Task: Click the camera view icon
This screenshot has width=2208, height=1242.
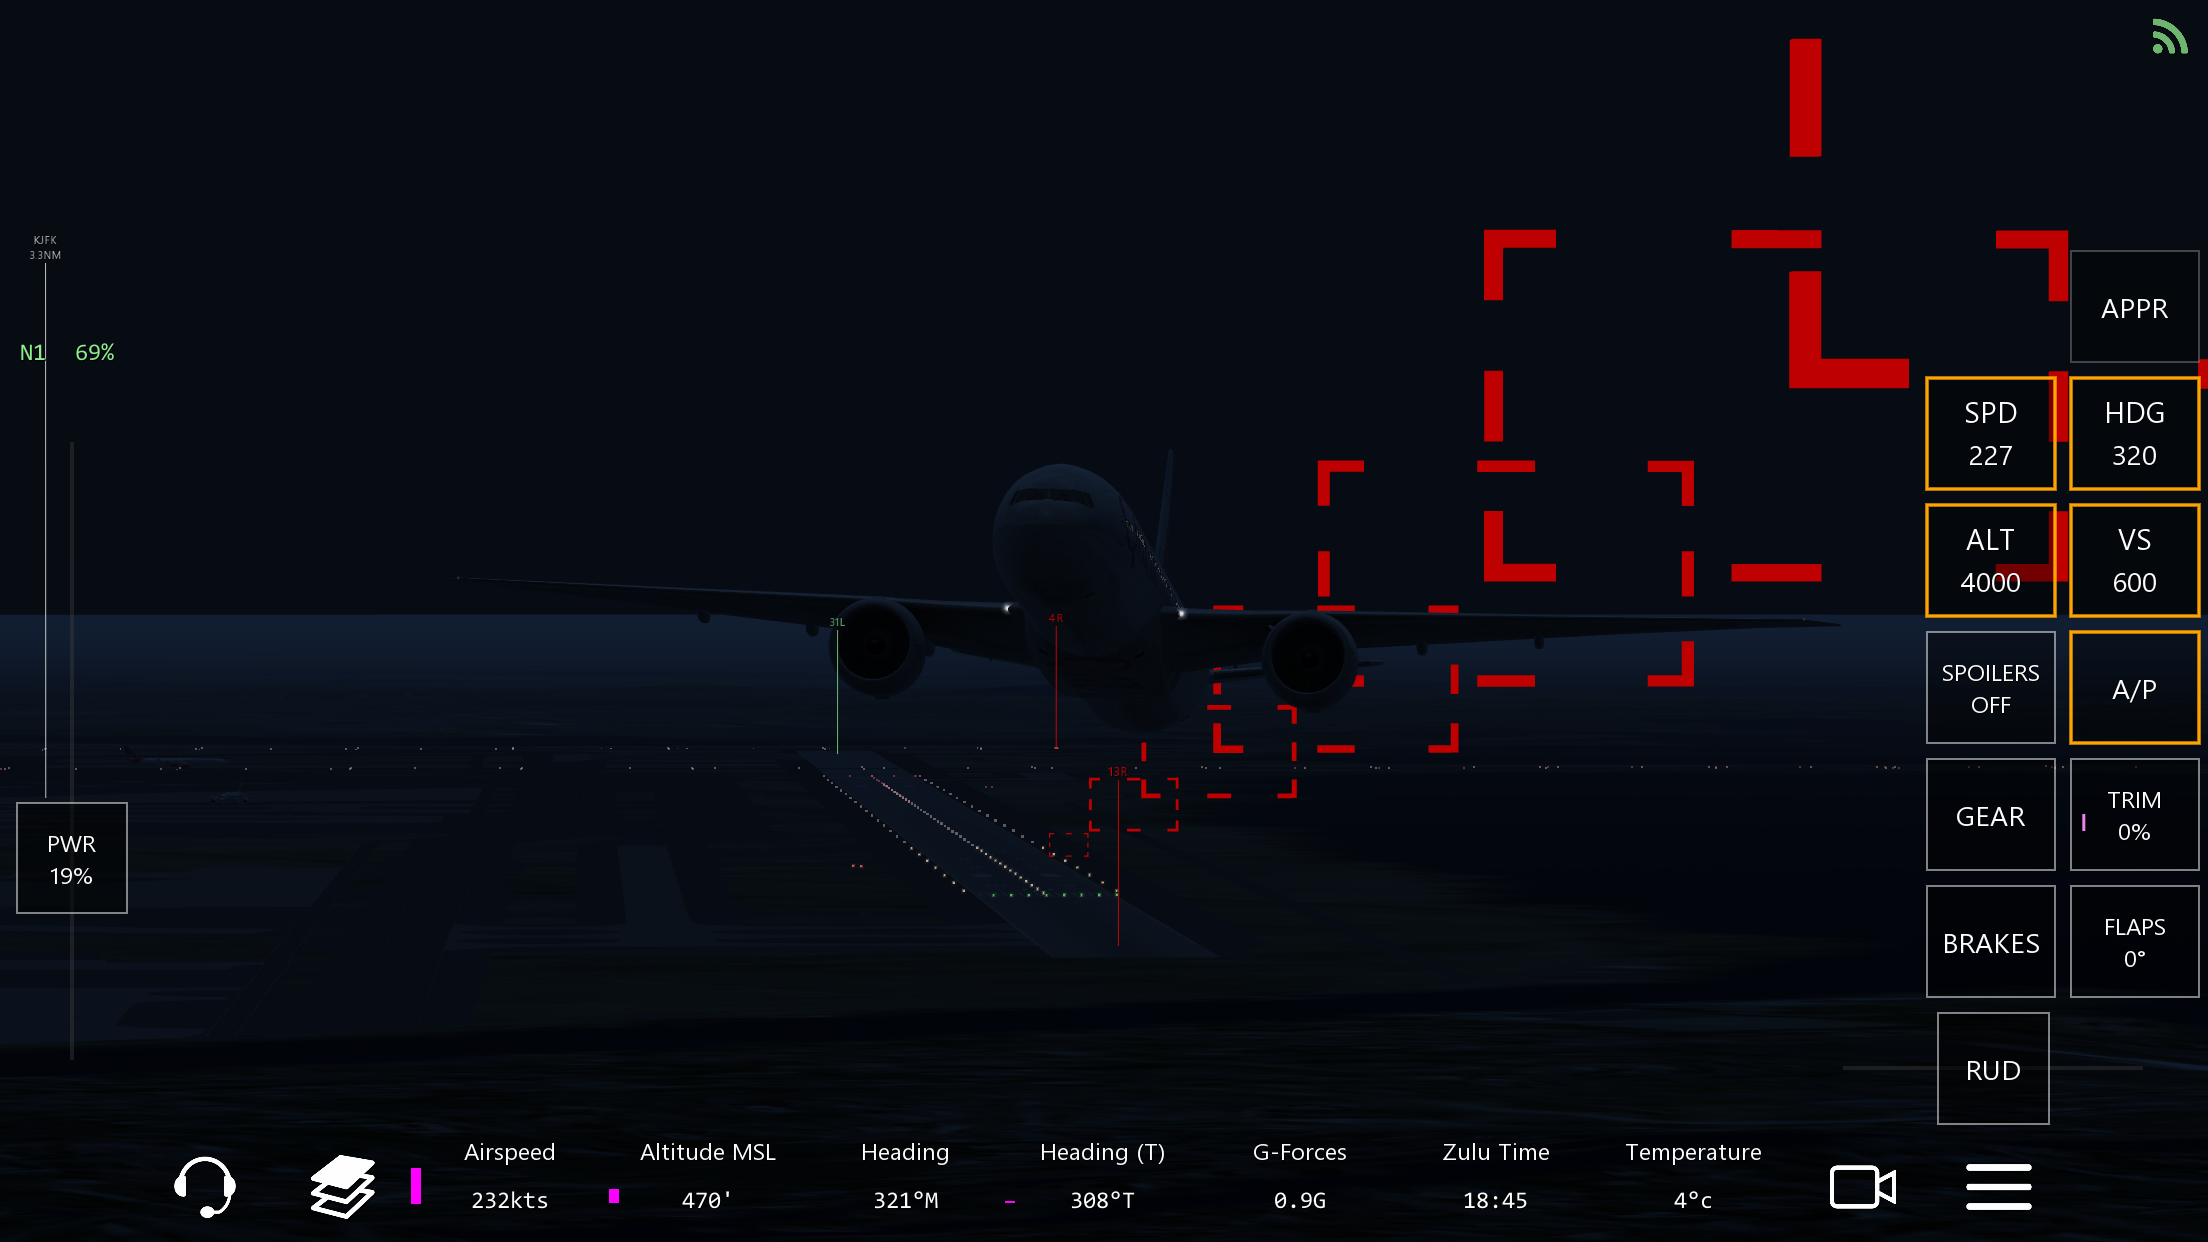Action: point(1862,1187)
